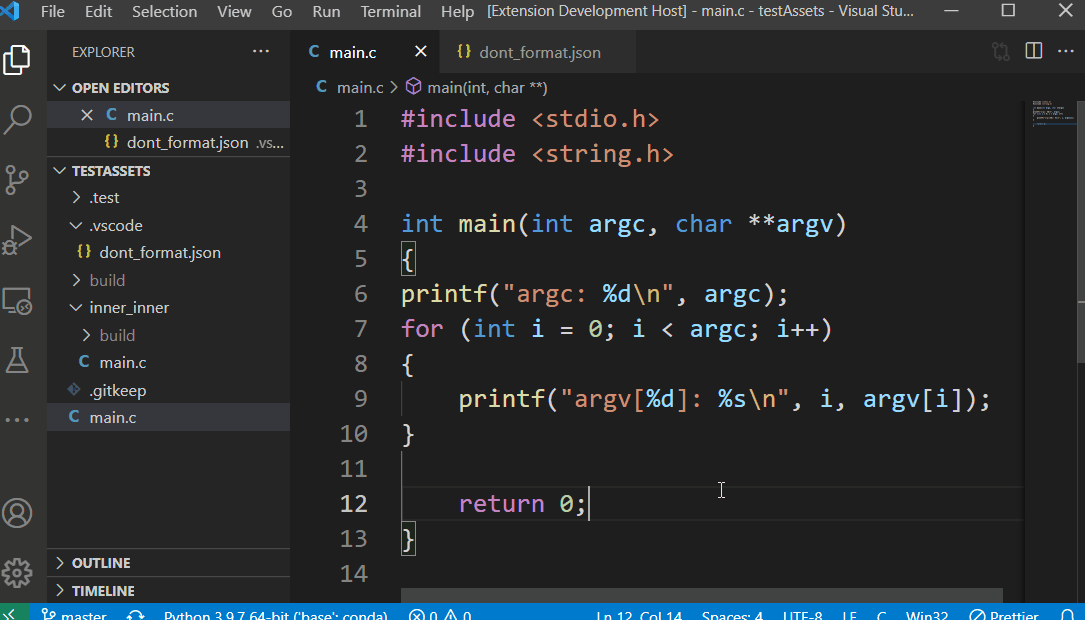Open the Source Control view
Screen dimensions: 1085x620
(18, 180)
